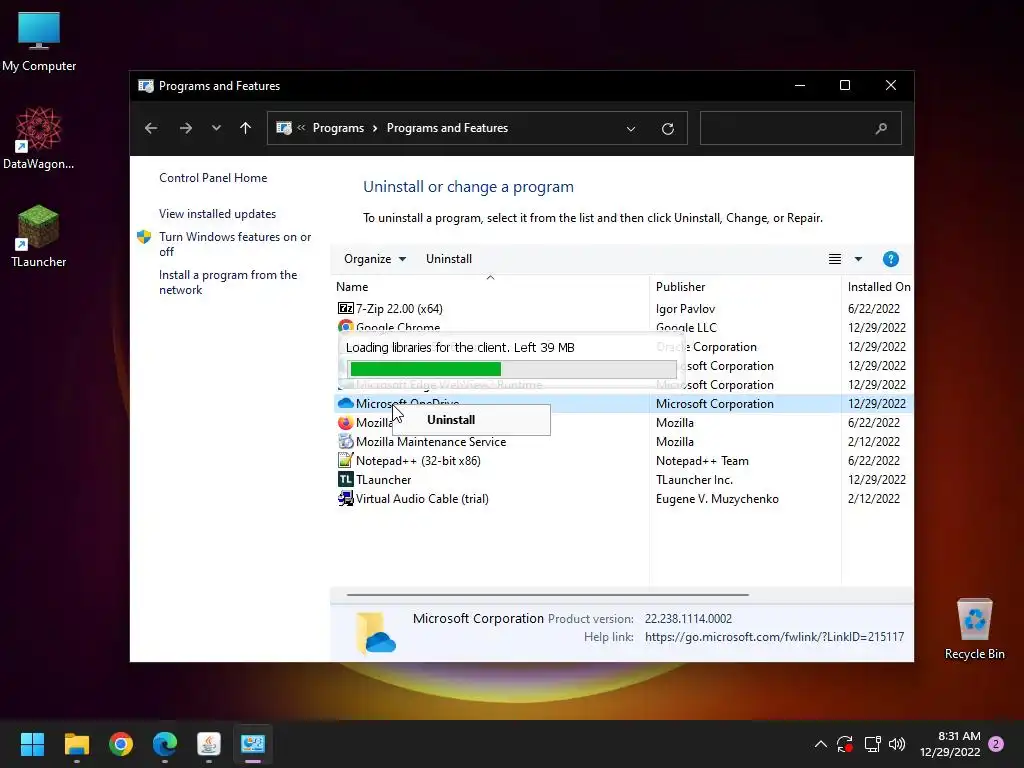Image resolution: width=1024 pixels, height=768 pixels.
Task: Click publisher Google LLC cell
Action: (686, 327)
